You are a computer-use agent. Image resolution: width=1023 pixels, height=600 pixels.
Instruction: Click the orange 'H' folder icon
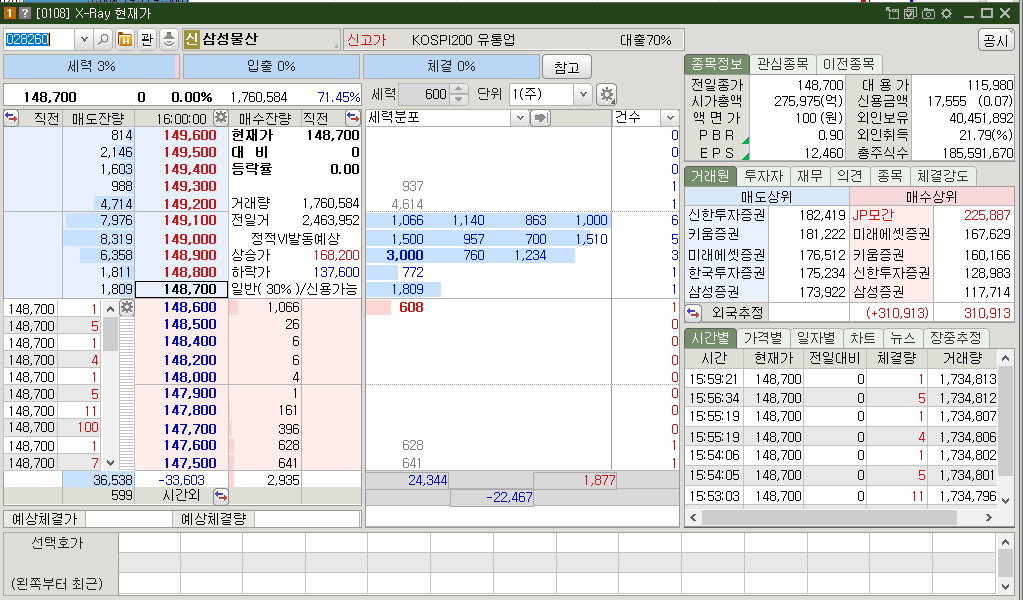tap(125, 40)
